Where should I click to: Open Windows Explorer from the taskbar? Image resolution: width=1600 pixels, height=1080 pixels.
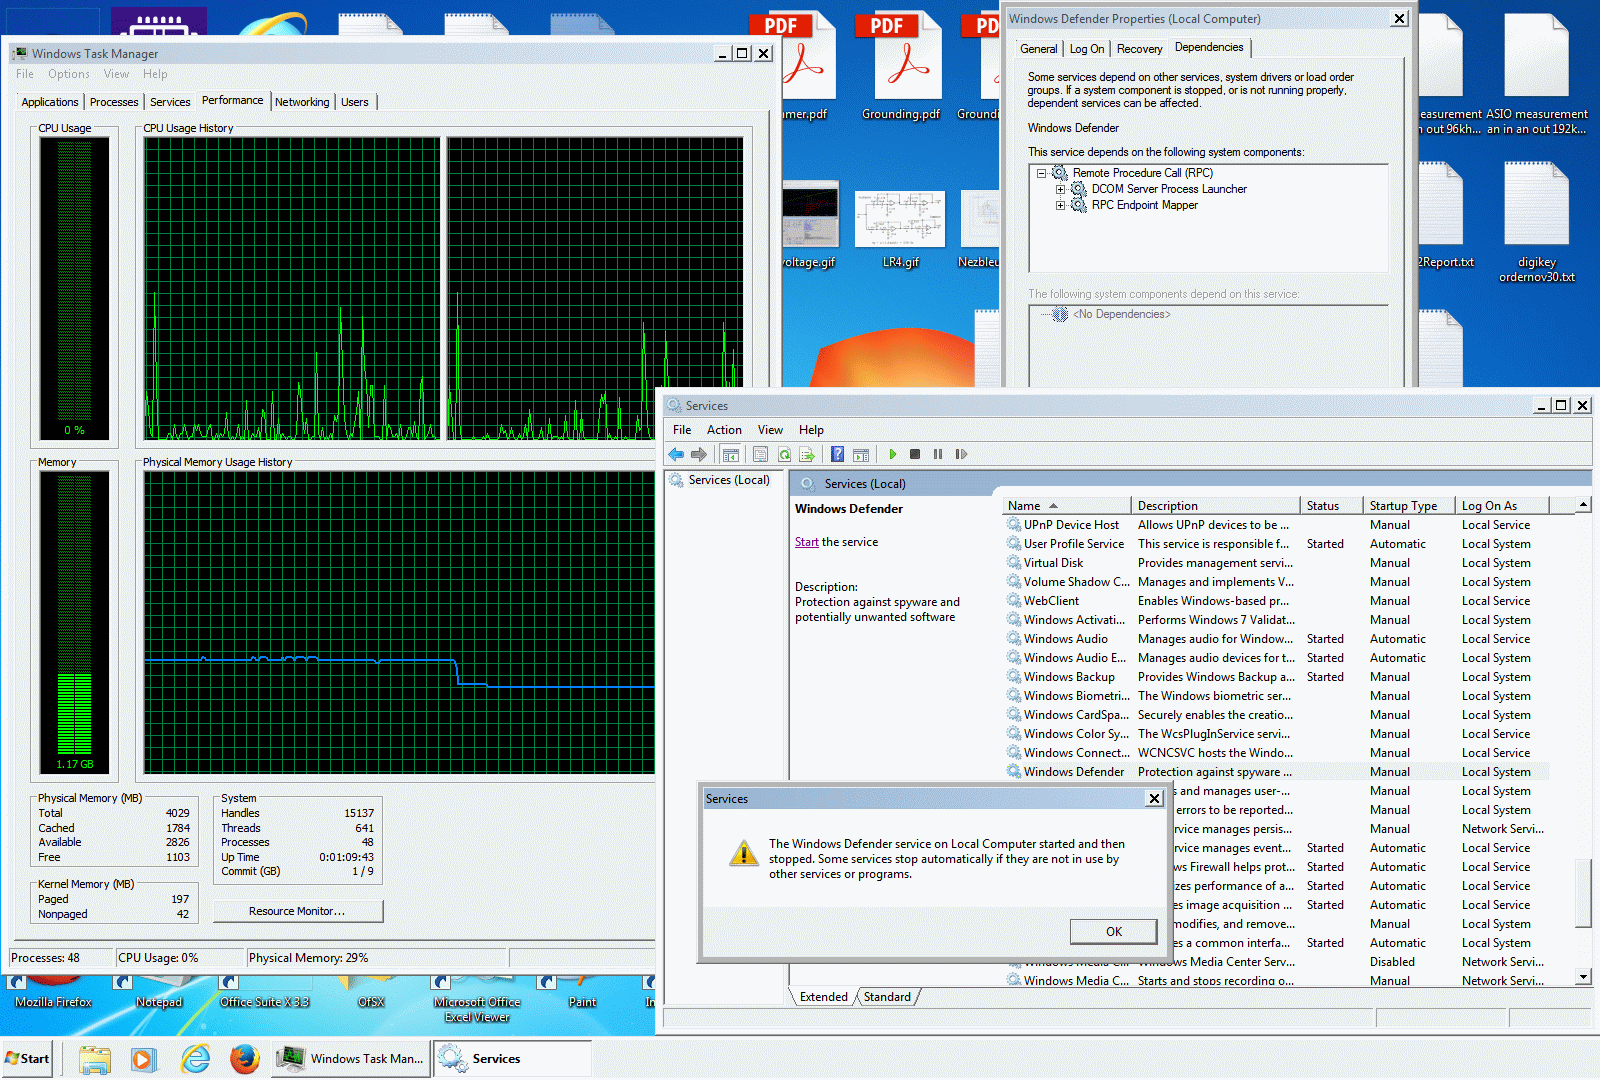[95, 1059]
